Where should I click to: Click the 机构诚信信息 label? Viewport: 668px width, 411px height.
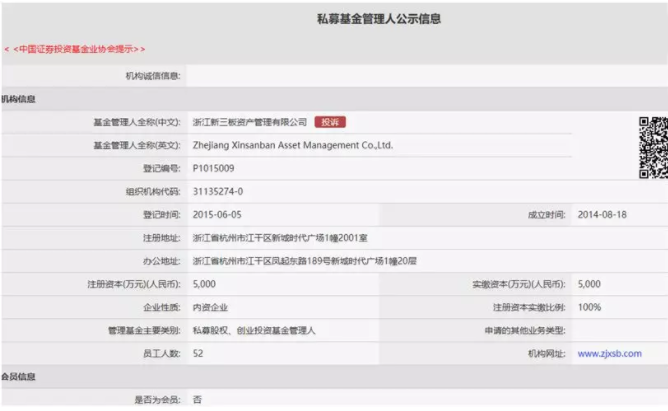coord(148,75)
